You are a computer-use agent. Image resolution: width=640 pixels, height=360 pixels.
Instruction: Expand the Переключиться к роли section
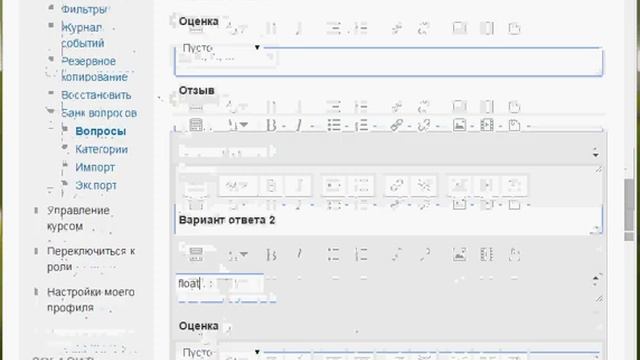point(36,251)
